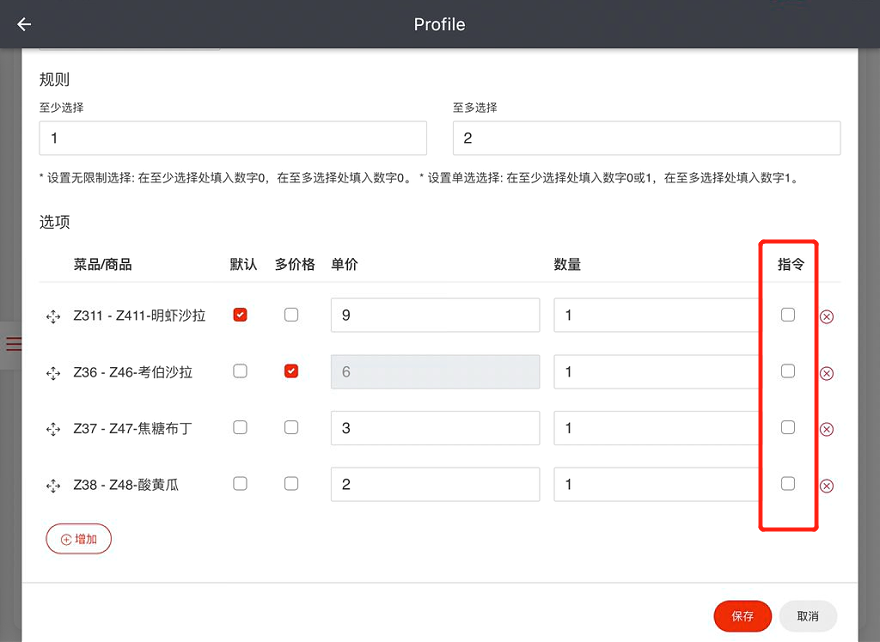Check 指令 for Z37 焦糖布丁
The height and width of the screenshot is (642, 880).
[788, 428]
